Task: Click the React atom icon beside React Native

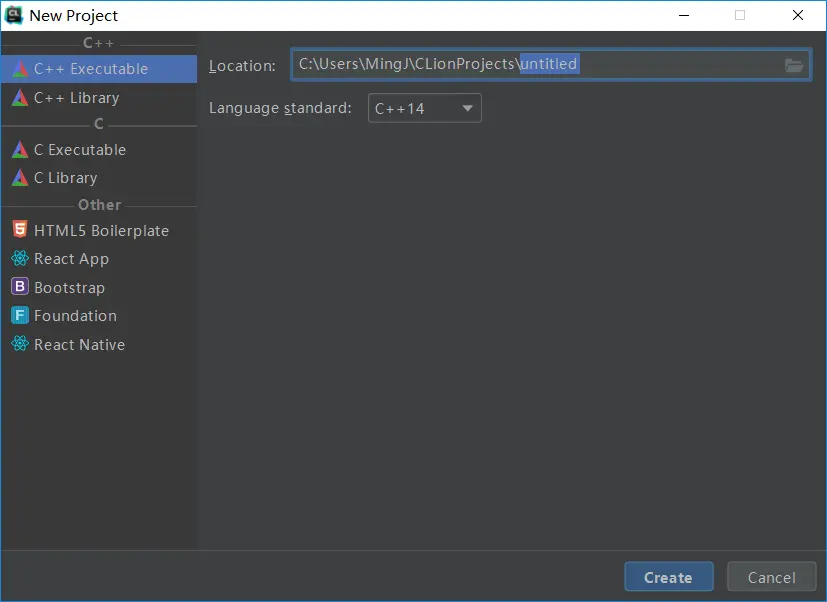Action: click(20, 343)
